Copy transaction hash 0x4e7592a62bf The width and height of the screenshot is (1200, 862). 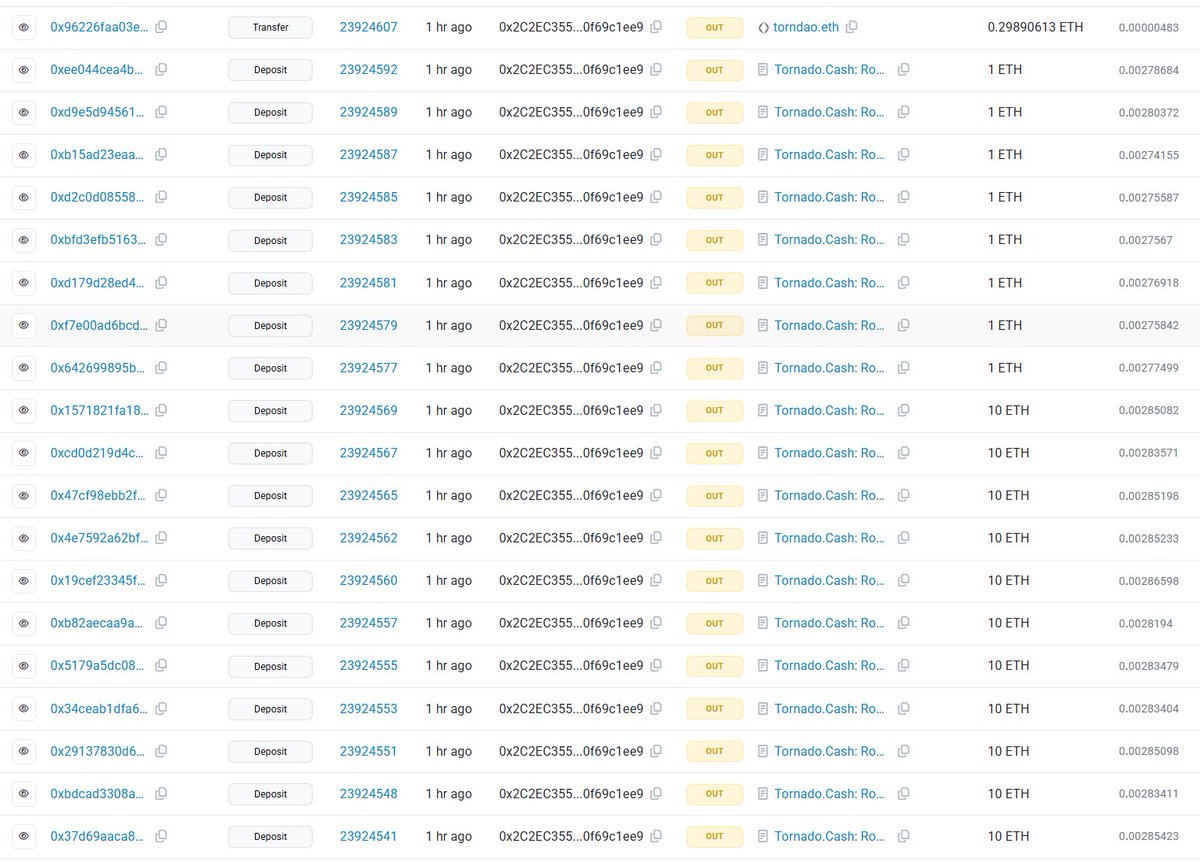(161, 538)
